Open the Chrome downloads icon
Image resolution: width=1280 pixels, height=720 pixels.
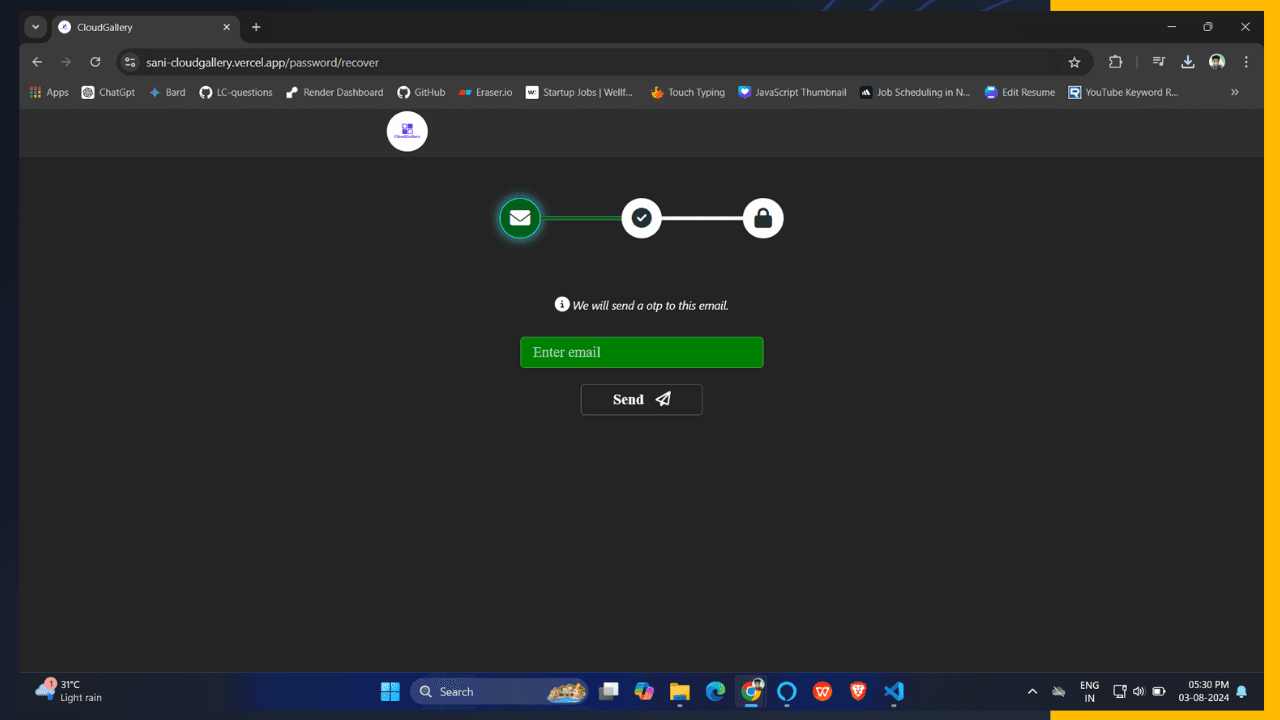coord(1187,62)
